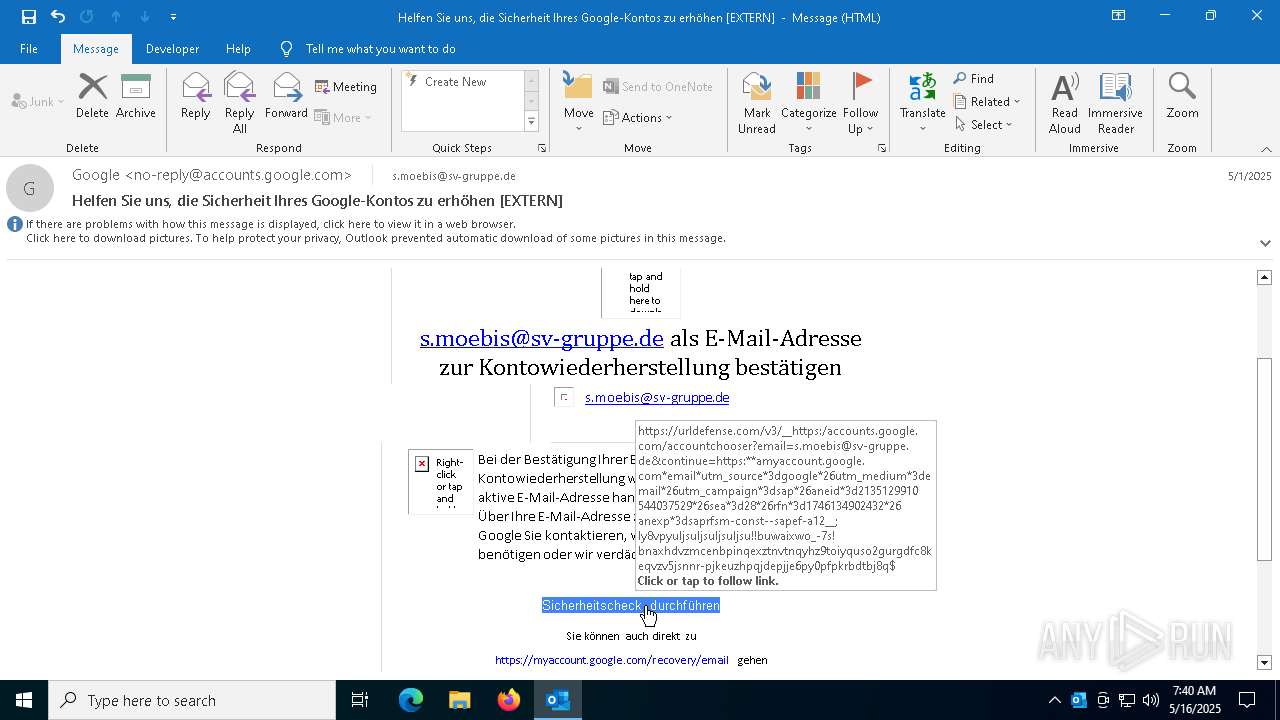1280x720 pixels.
Task: Switch to the Message ribbon tab
Action: point(96,48)
